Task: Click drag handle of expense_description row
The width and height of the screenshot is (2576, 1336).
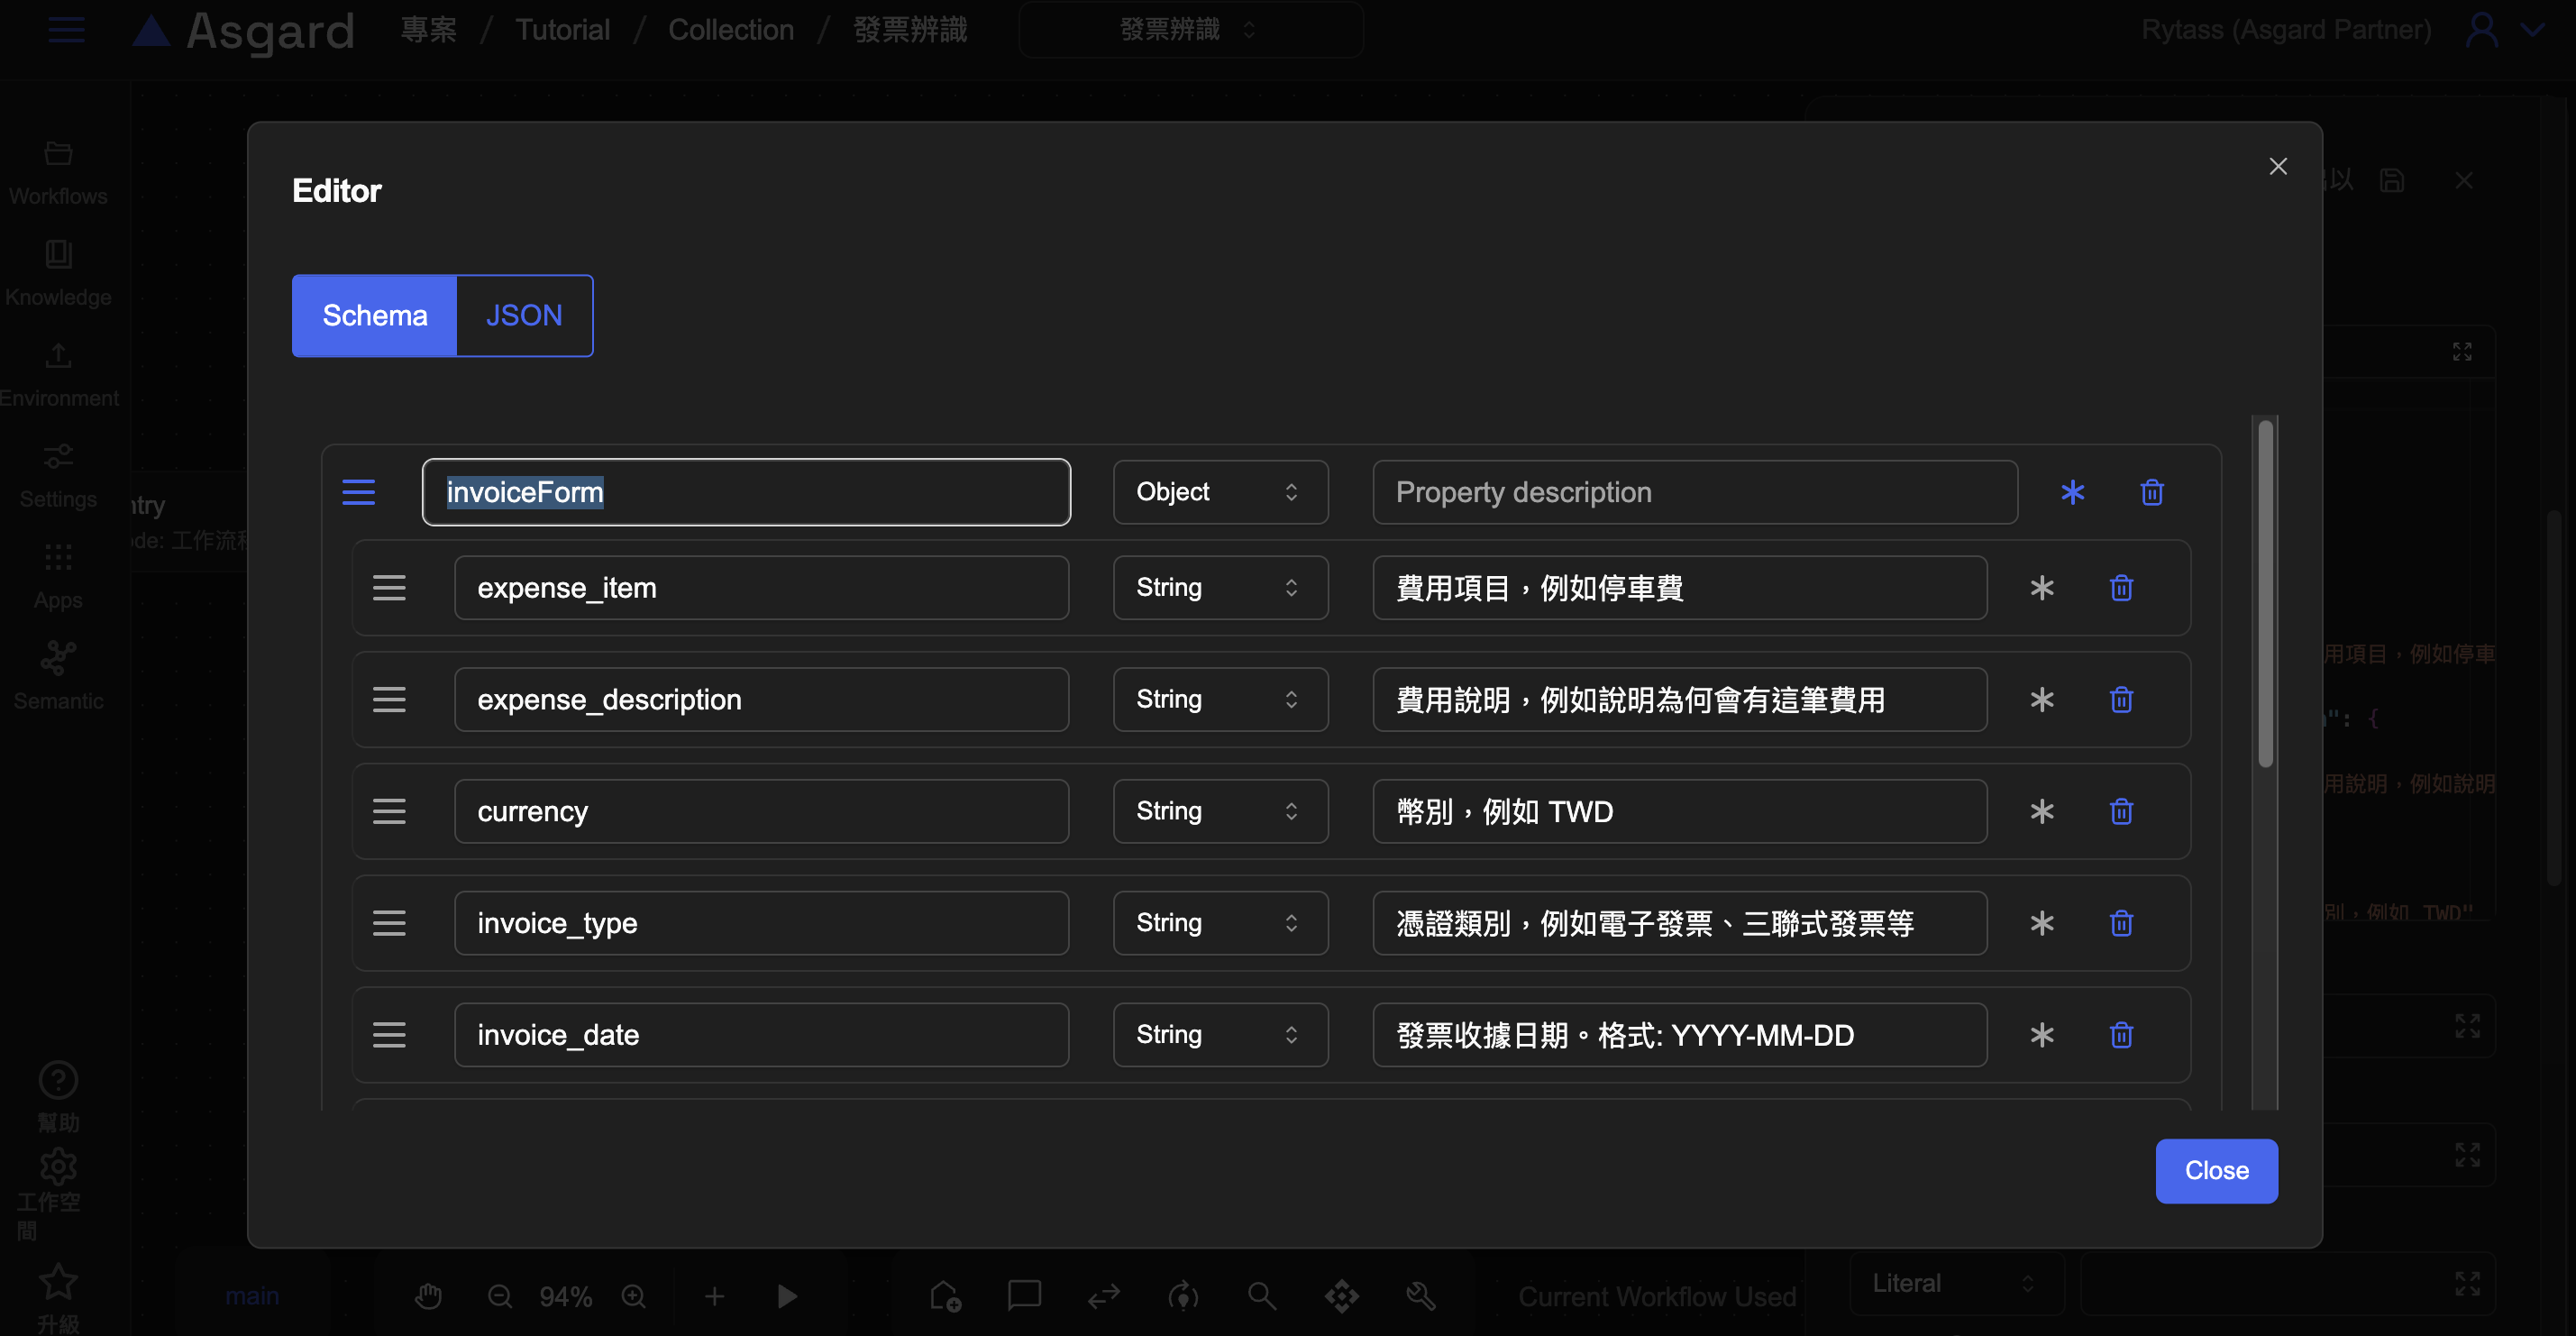Action: point(389,700)
